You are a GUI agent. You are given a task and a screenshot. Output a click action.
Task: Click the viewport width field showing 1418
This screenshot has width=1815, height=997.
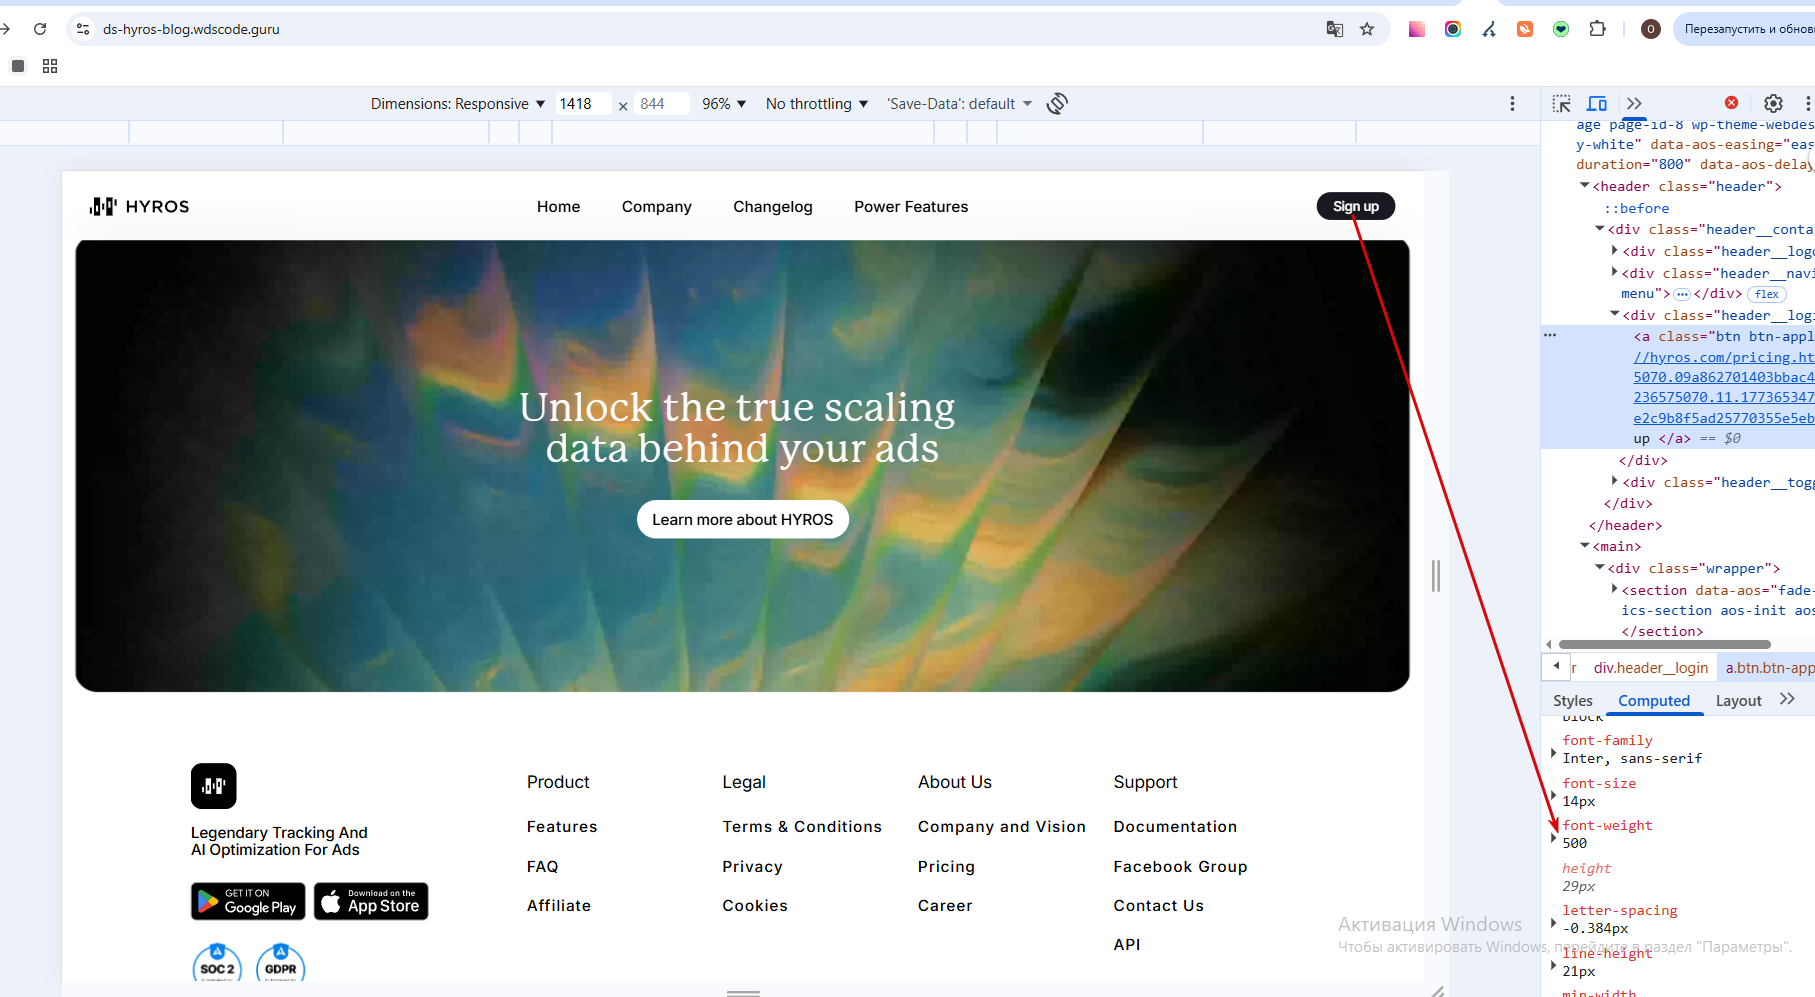583,104
